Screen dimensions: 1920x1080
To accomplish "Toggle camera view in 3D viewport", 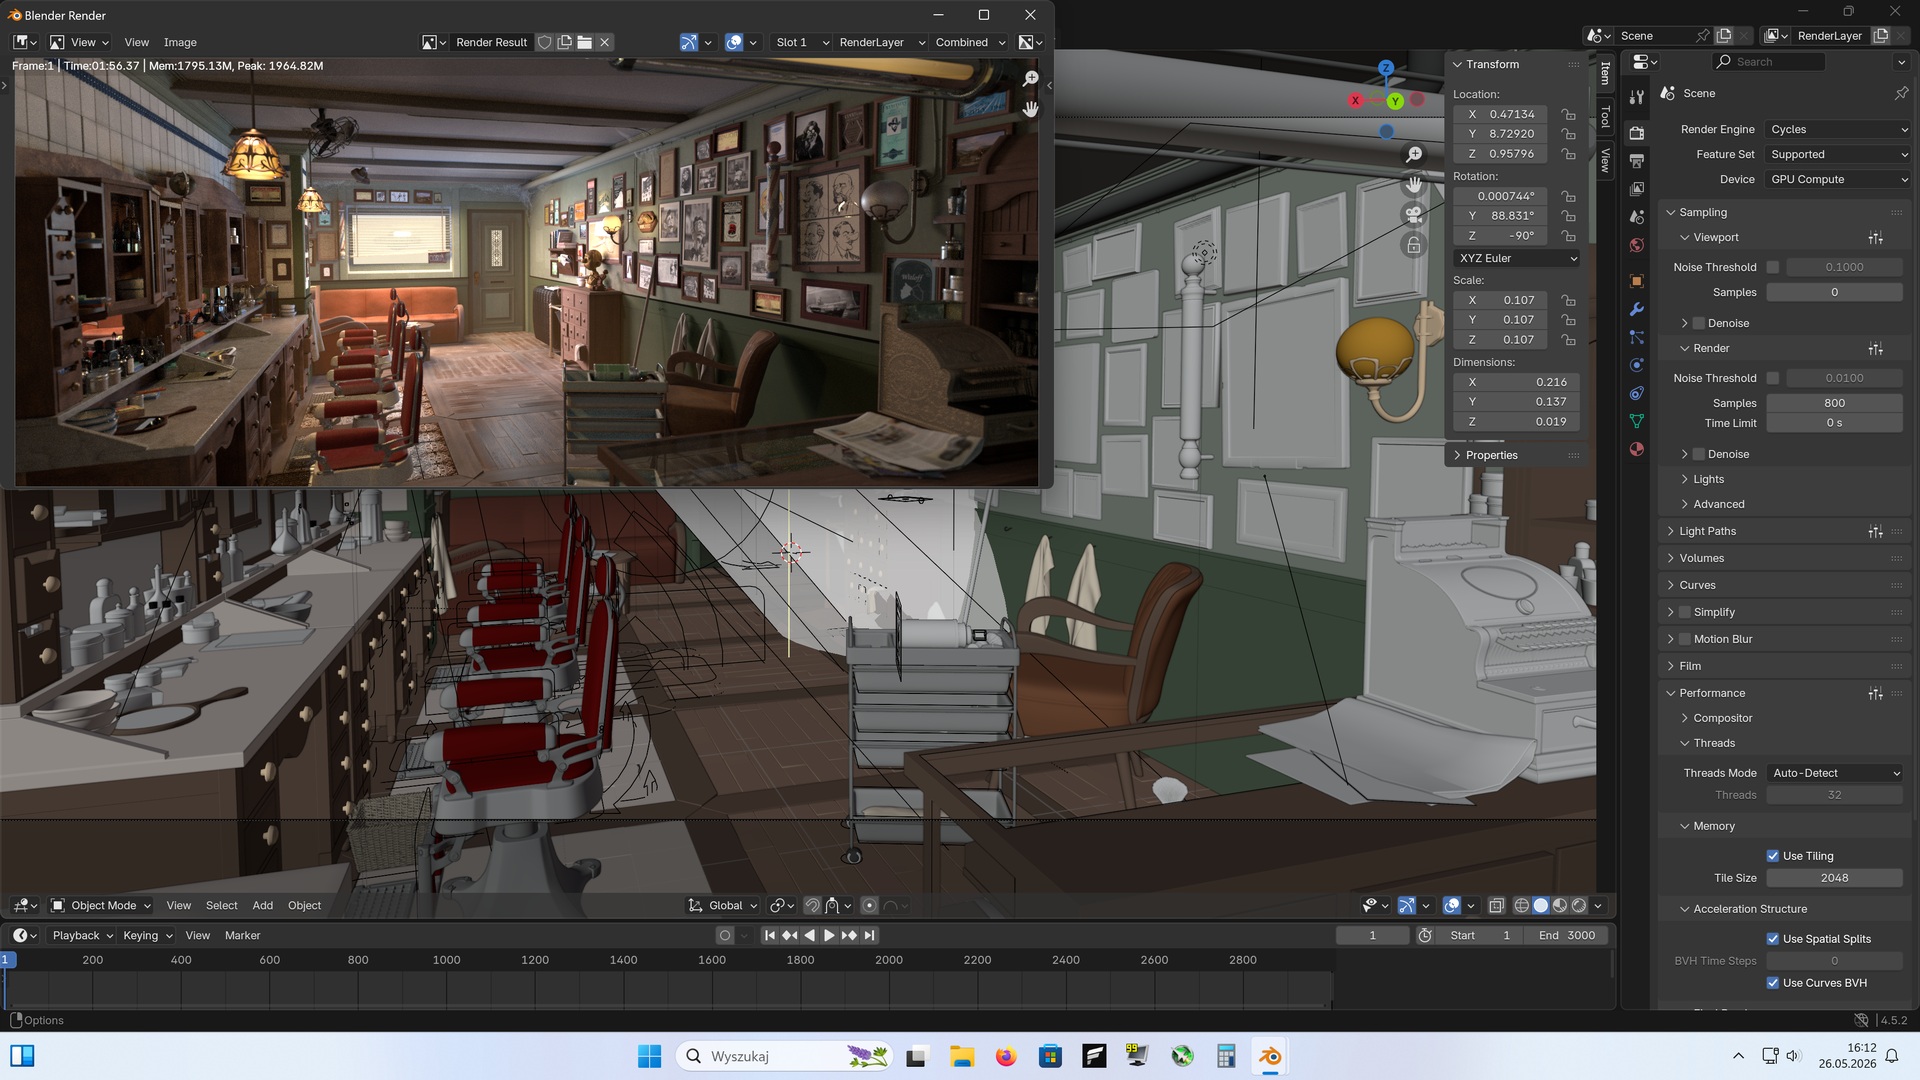I will coord(1413,214).
